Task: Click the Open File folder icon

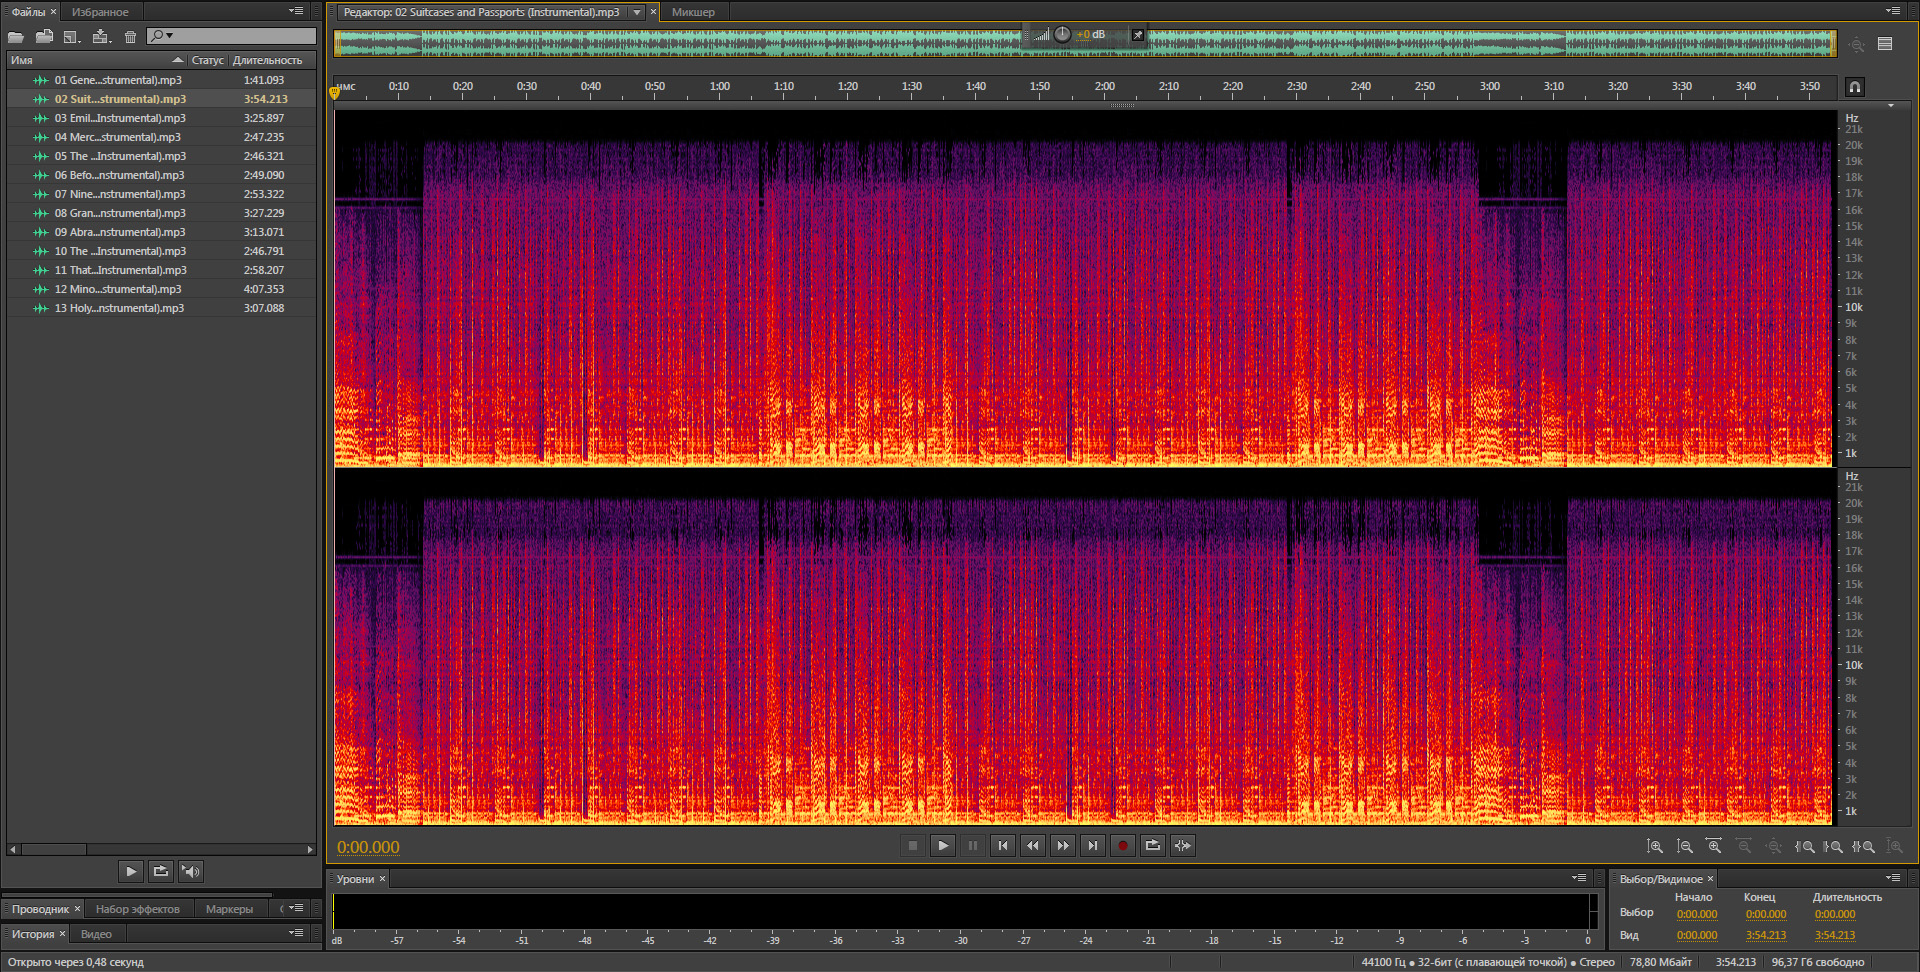Action: click(16, 37)
